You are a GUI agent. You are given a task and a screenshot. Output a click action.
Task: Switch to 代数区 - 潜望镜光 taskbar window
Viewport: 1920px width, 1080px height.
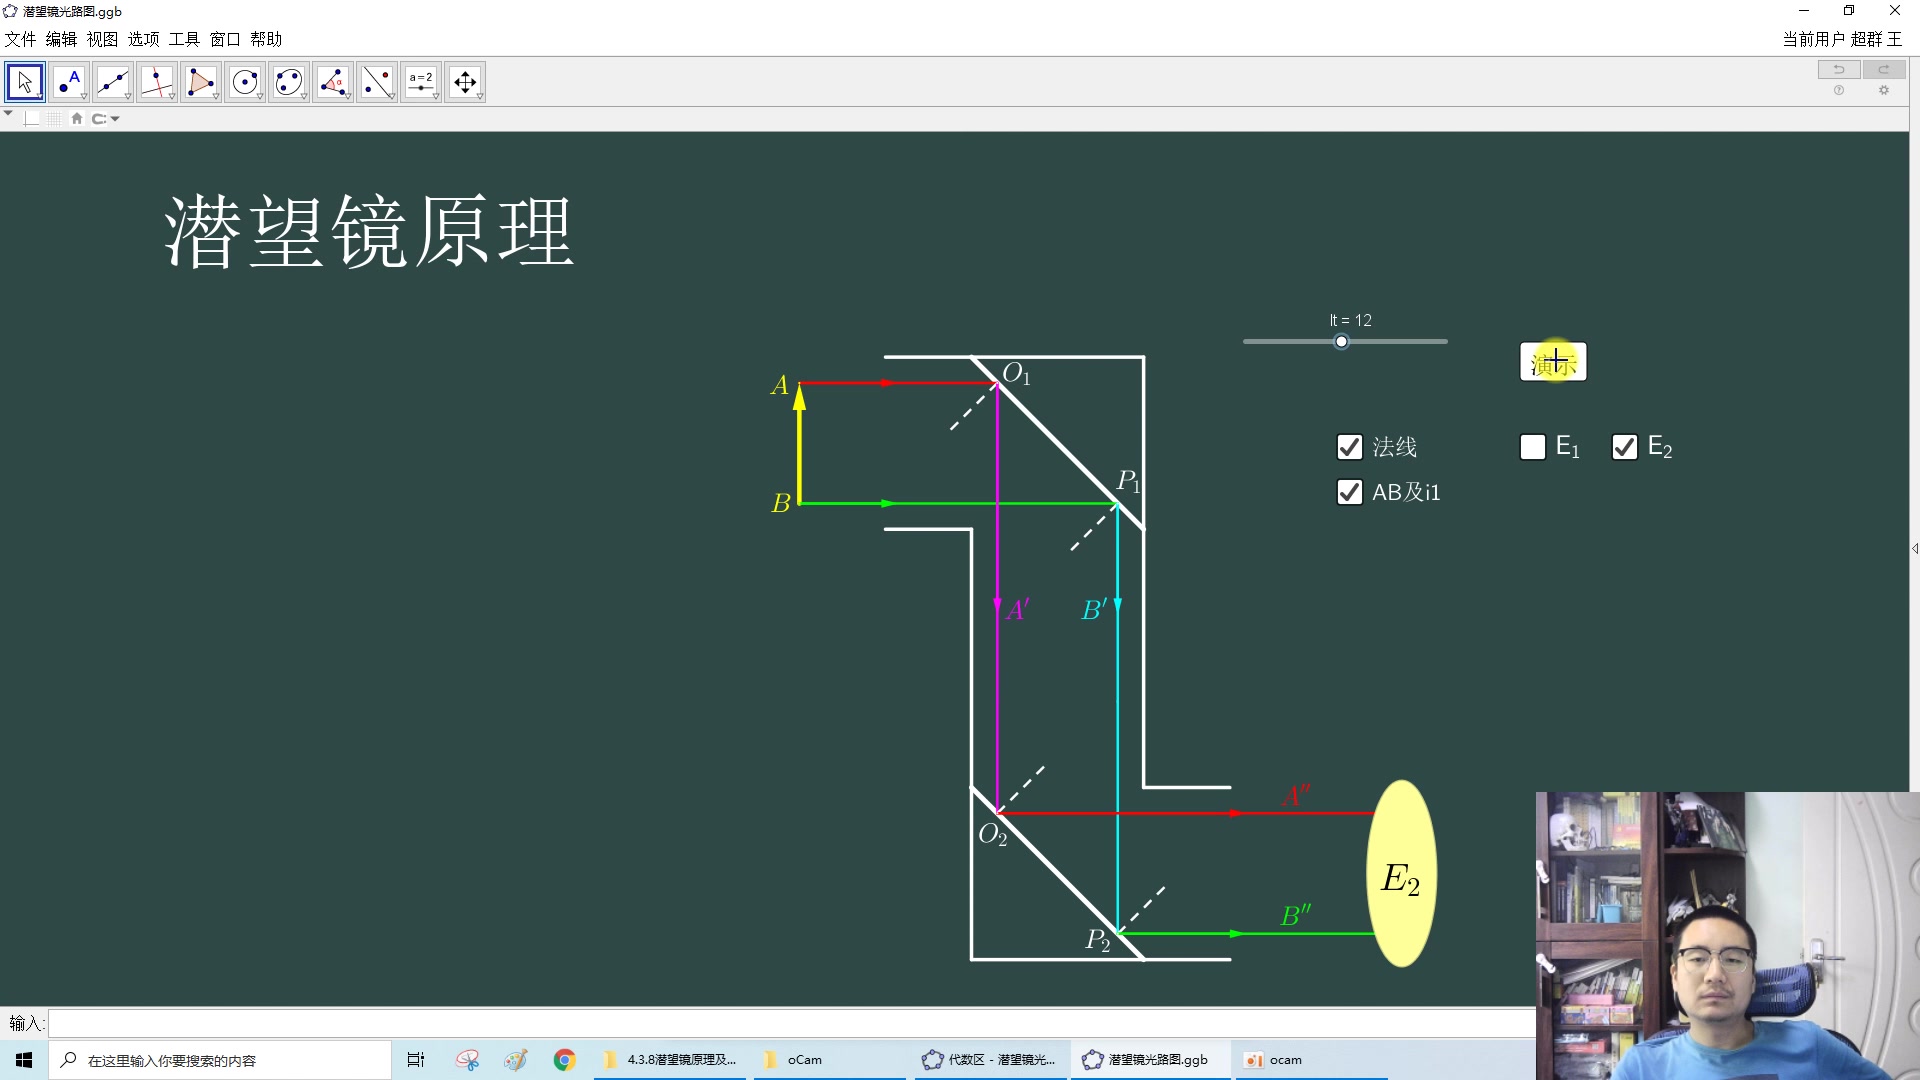990,1060
